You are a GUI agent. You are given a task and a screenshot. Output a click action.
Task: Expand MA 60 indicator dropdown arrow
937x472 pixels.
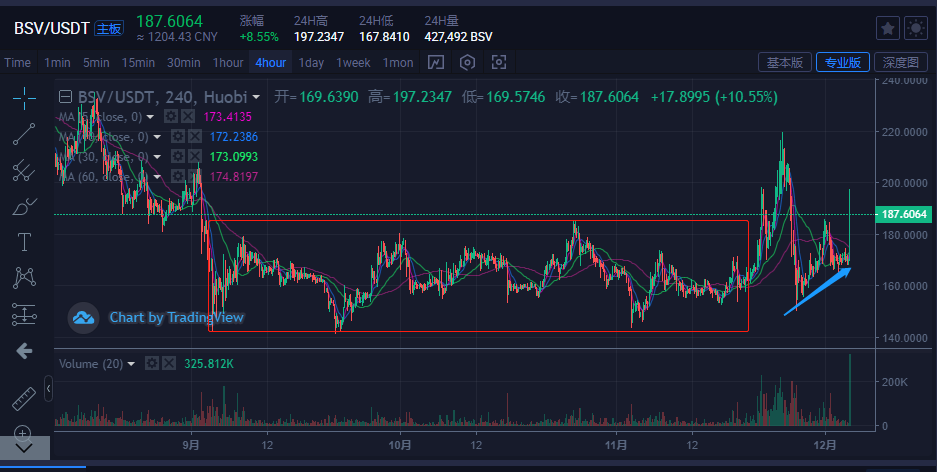click(157, 177)
